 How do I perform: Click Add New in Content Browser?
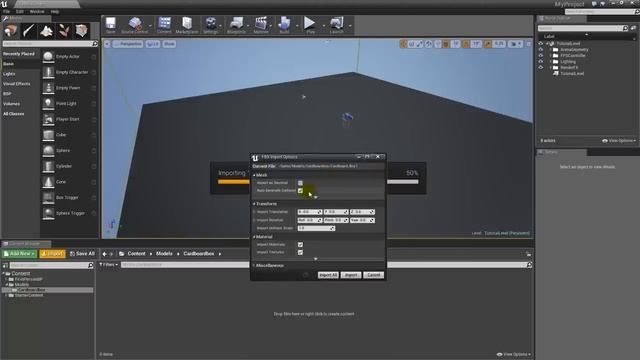[19, 253]
